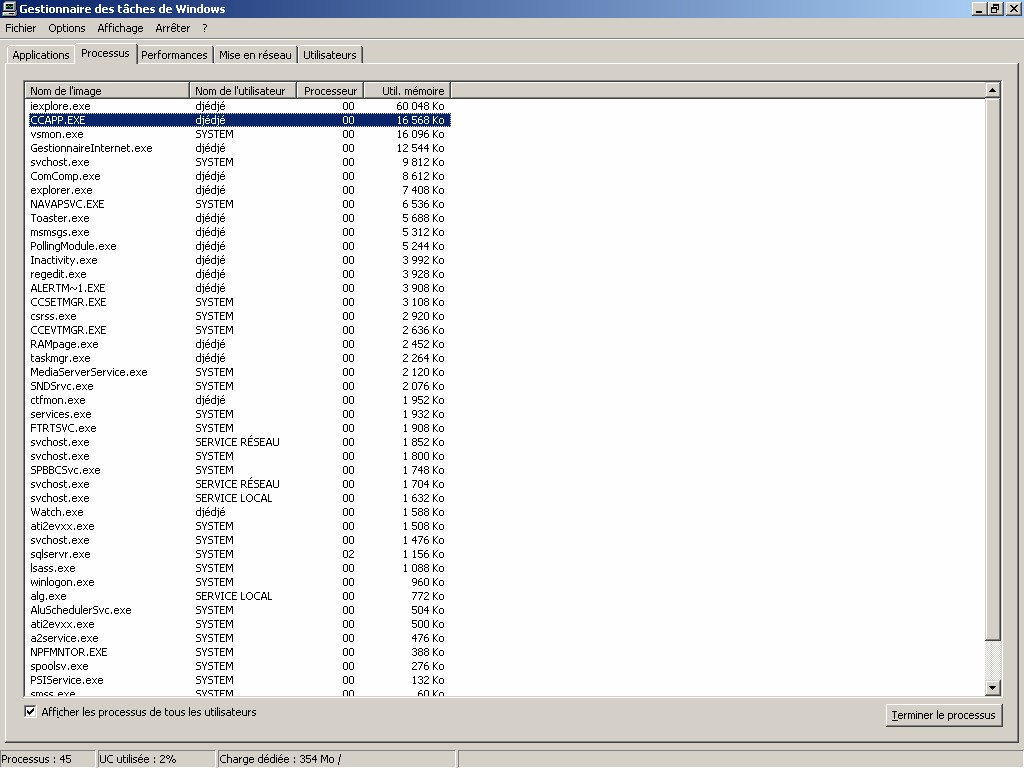Image resolution: width=1024 pixels, height=768 pixels.
Task: Click the Task Manager title bar icon
Action: (x=9, y=9)
